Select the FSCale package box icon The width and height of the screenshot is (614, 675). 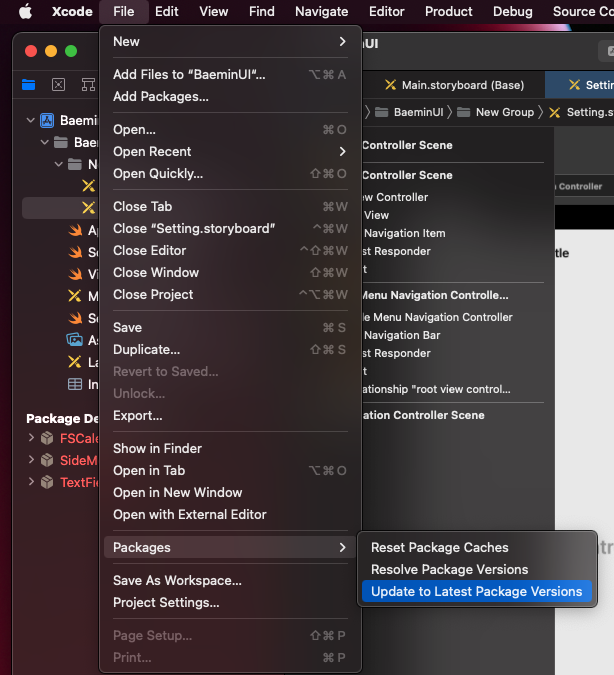[47, 438]
